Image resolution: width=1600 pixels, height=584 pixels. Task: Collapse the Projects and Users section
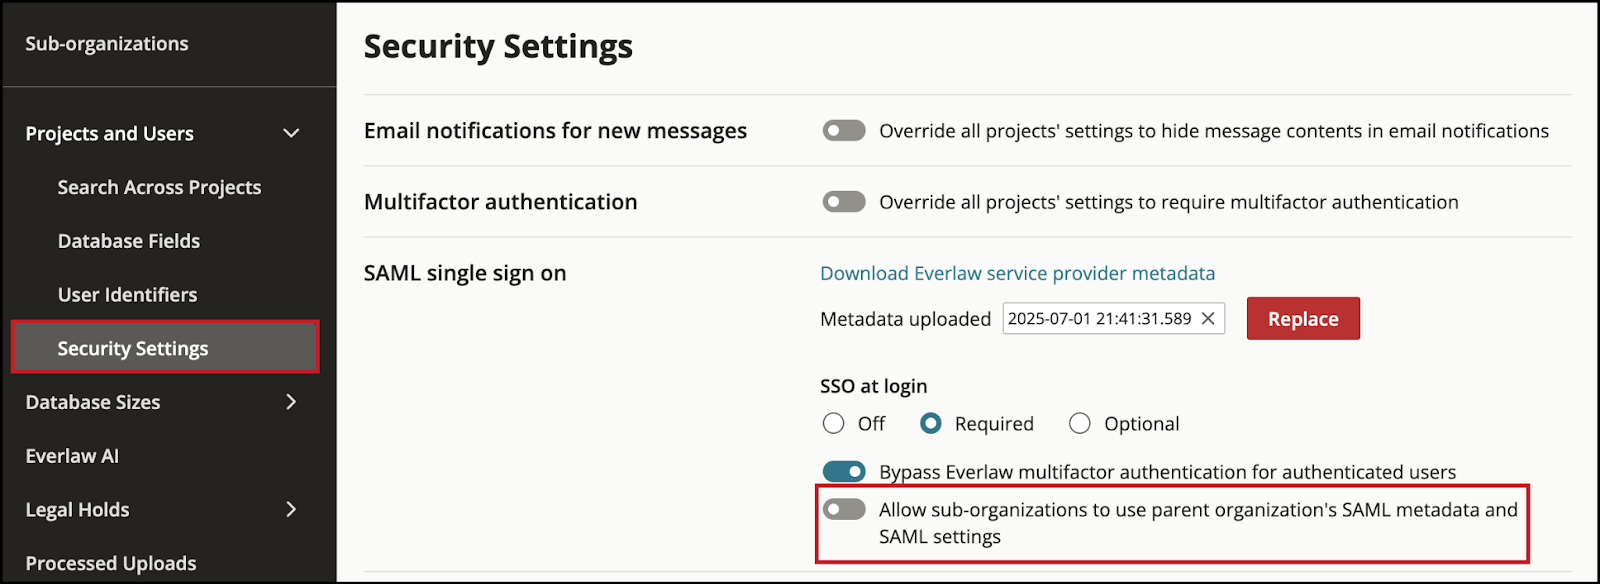(x=290, y=132)
